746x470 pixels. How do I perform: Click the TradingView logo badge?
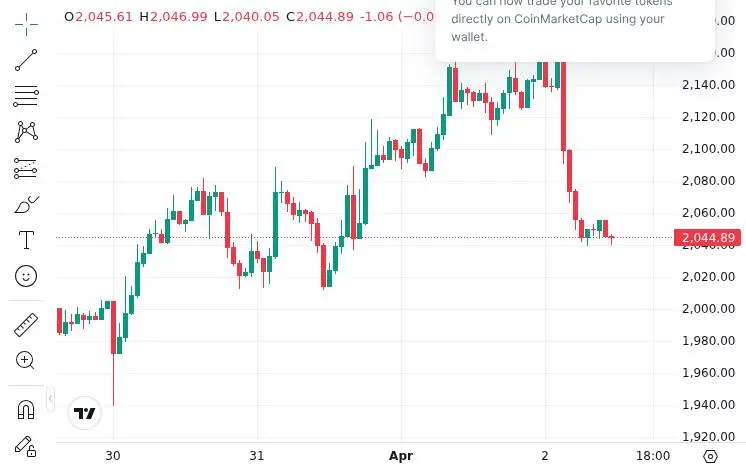(x=85, y=413)
